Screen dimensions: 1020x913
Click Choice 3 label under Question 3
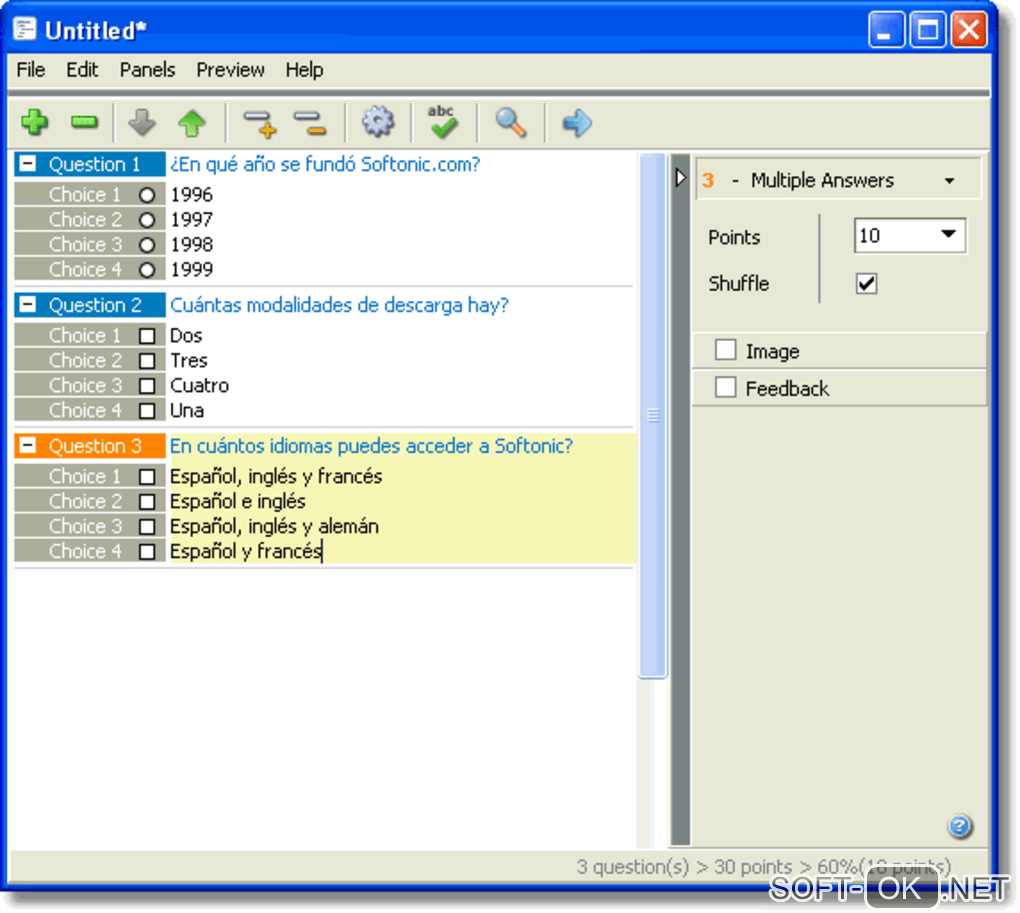[x=85, y=526]
